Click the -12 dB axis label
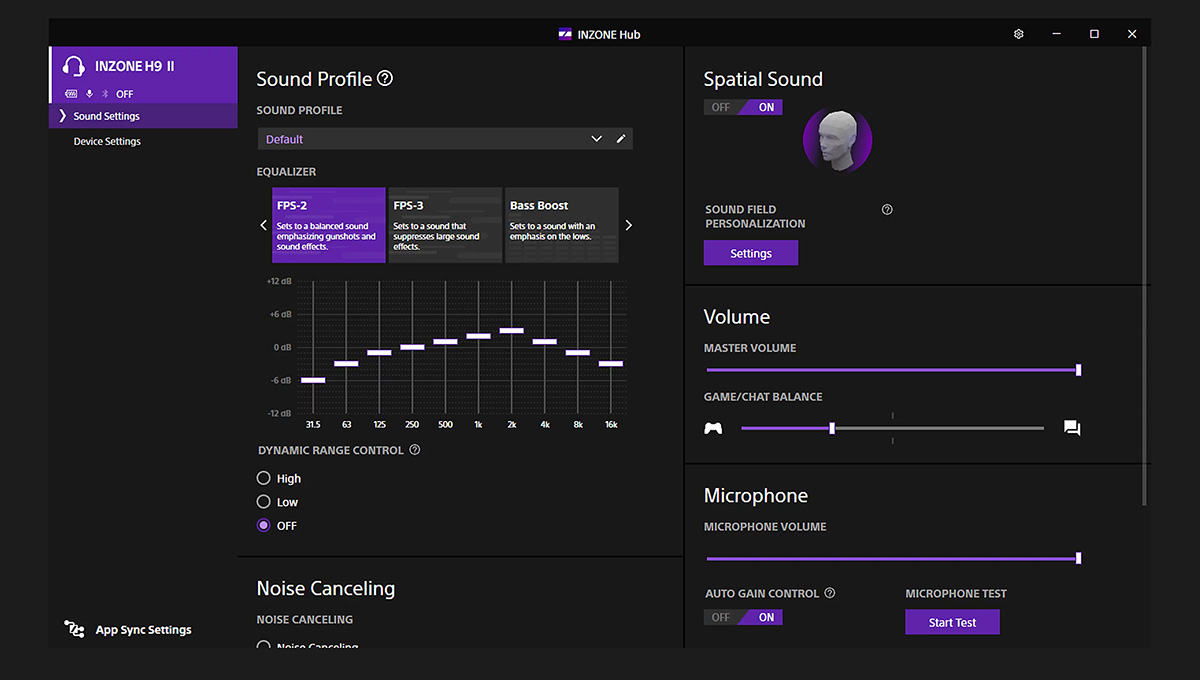1200x680 pixels. click(x=279, y=413)
